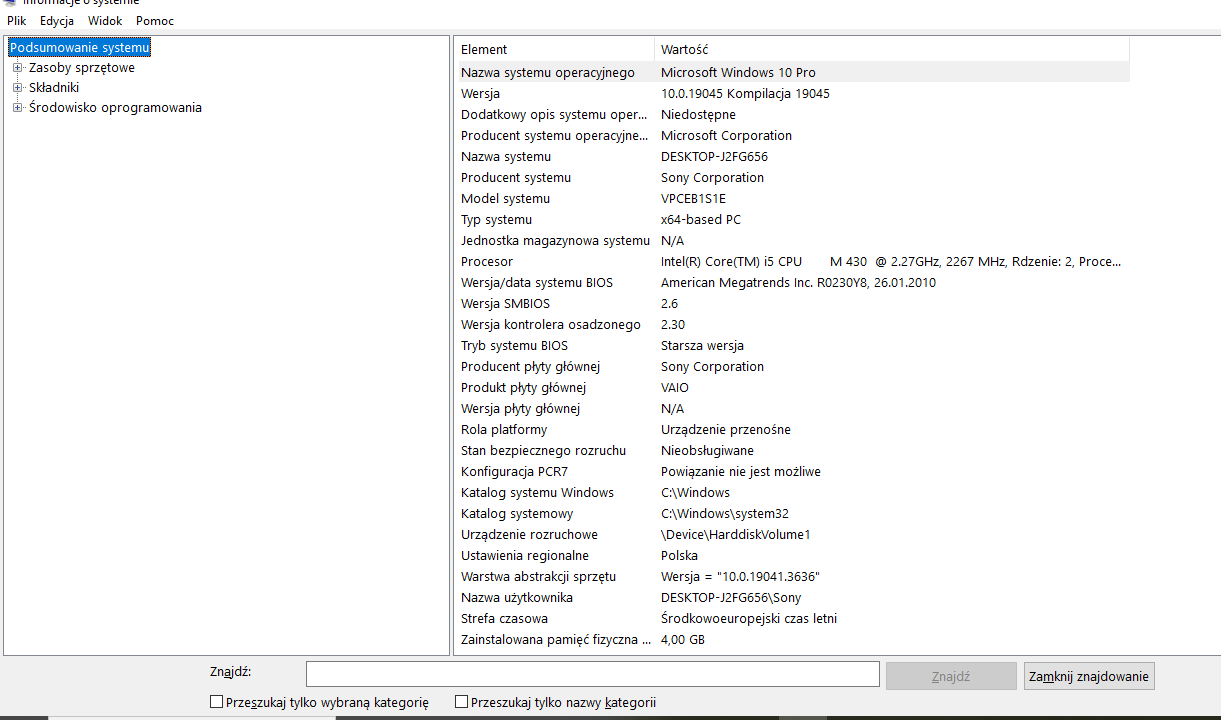This screenshot has width=1221, height=720.
Task: Click the value \Device\HarddiskVolume1
Action: tap(736, 534)
